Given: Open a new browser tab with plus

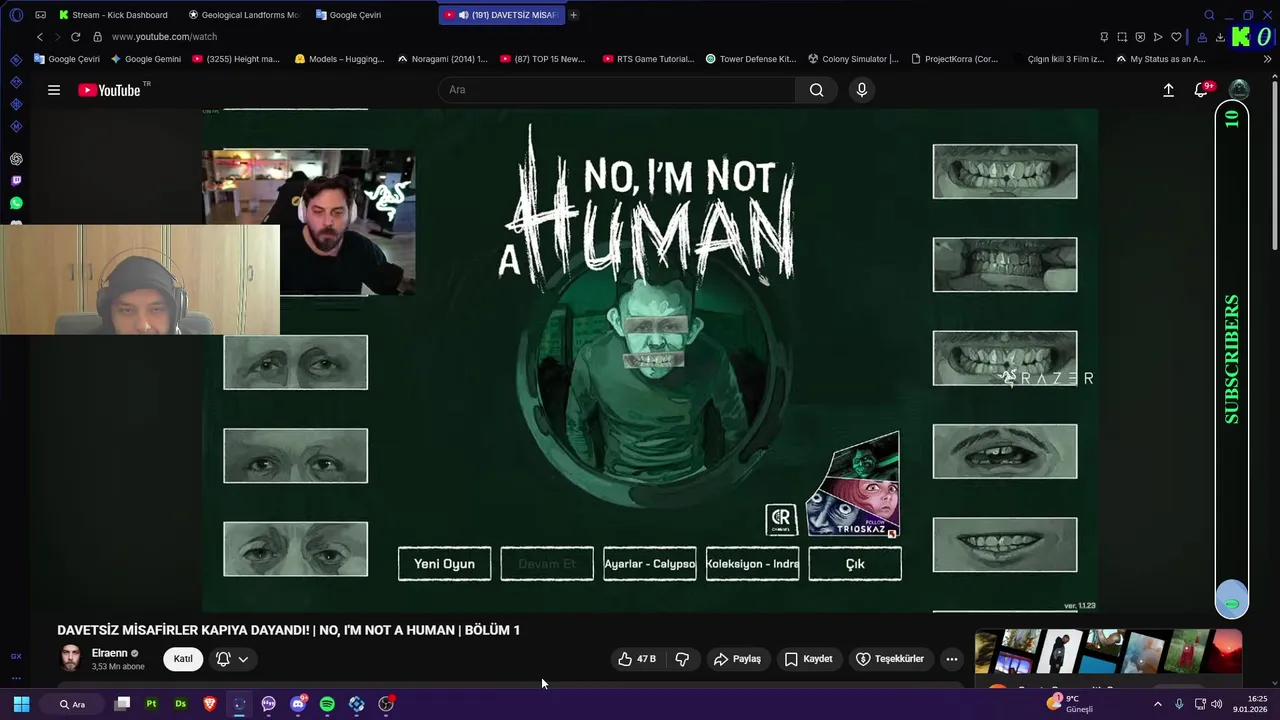Looking at the screenshot, I should (573, 15).
